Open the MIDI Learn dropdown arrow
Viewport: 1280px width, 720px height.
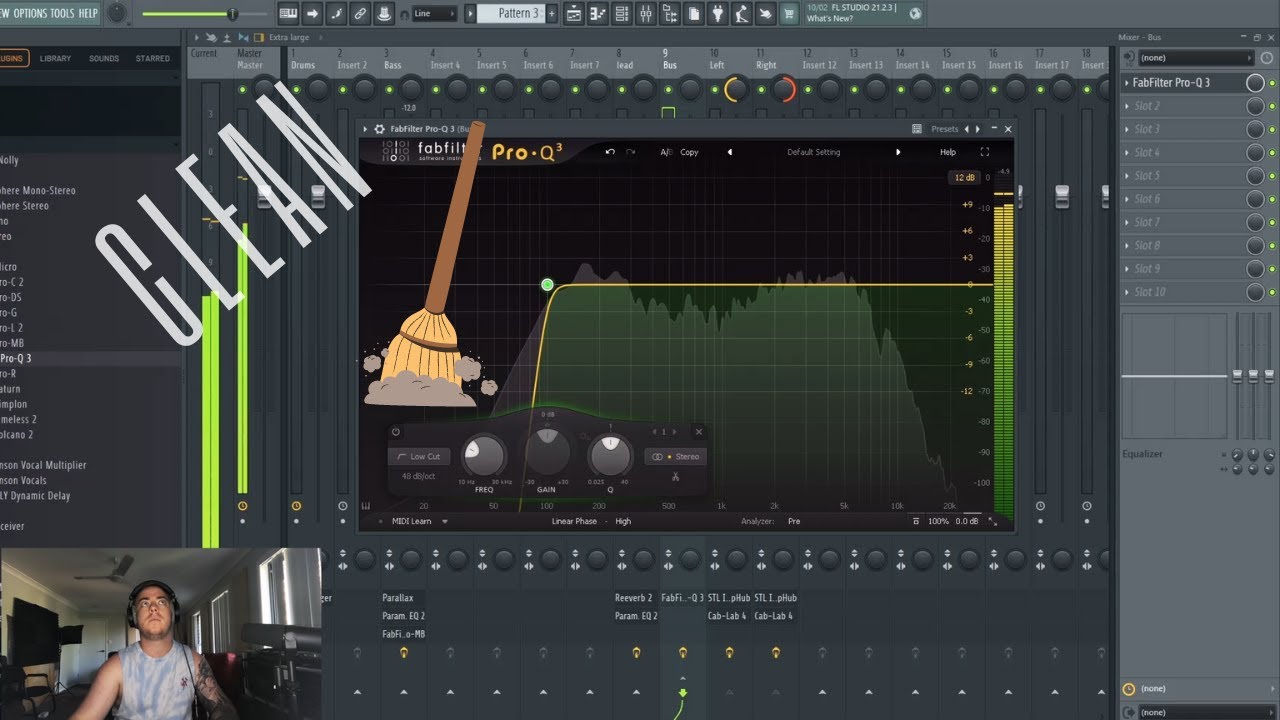445,521
